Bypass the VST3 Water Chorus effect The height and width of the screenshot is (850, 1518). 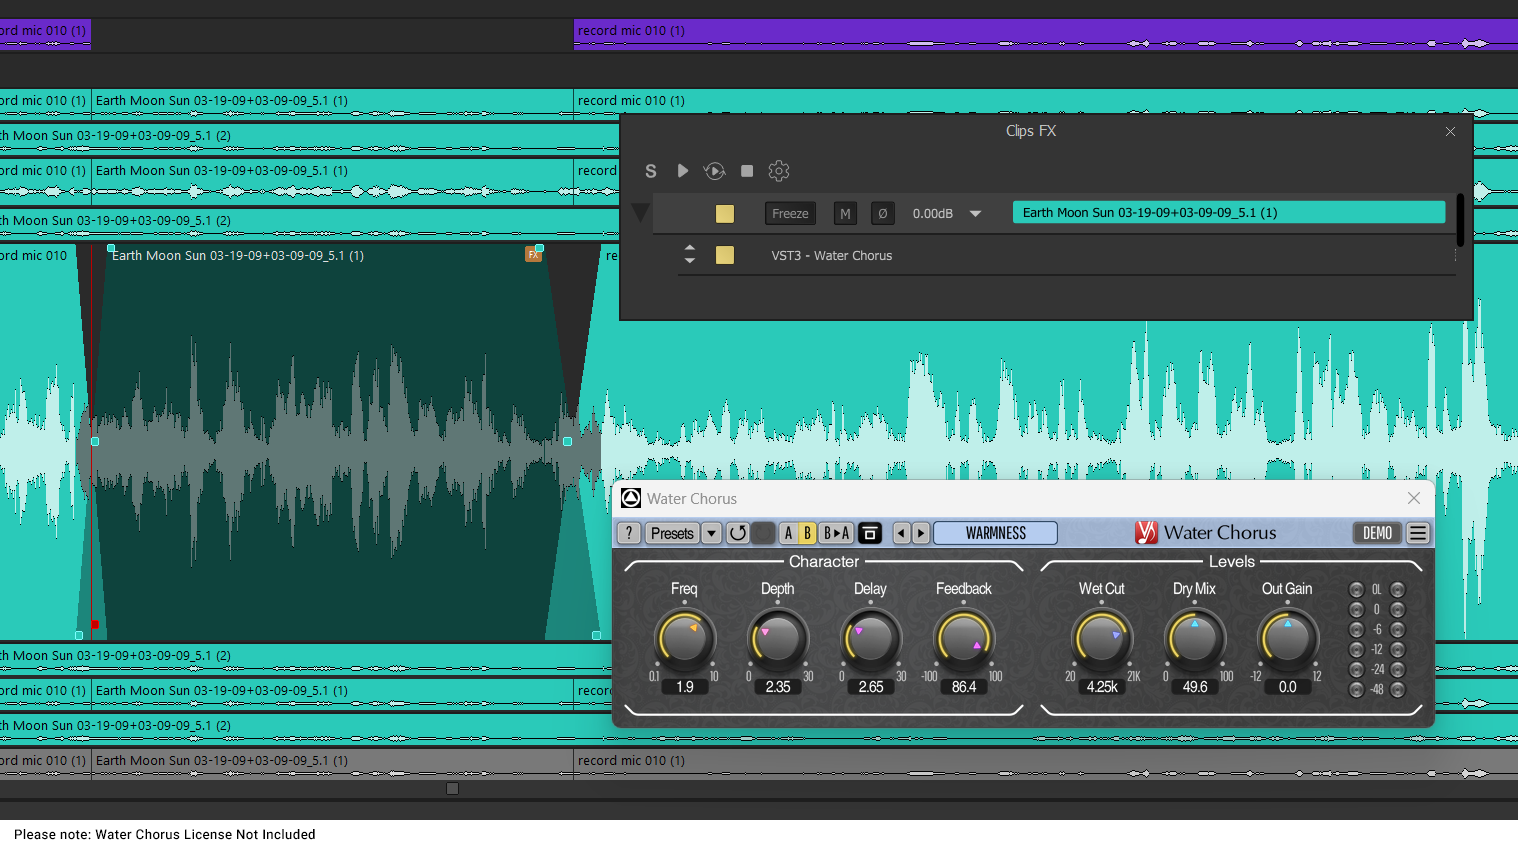[x=725, y=255]
